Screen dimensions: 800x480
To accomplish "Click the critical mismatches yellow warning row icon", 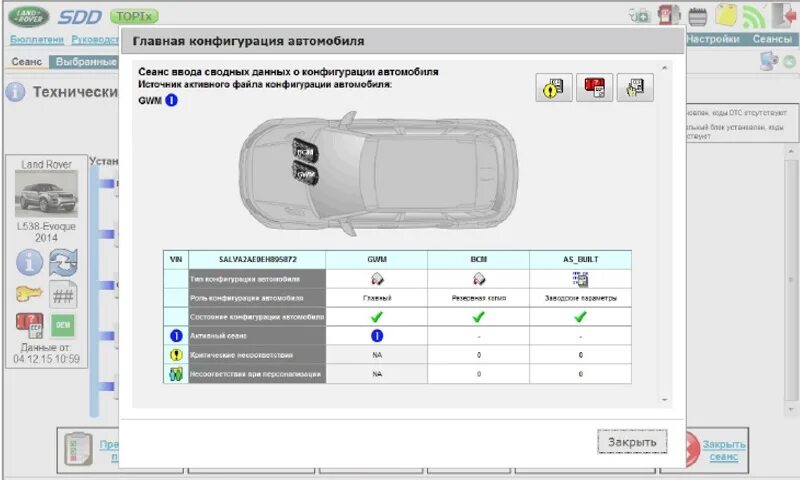I will 176,355.
